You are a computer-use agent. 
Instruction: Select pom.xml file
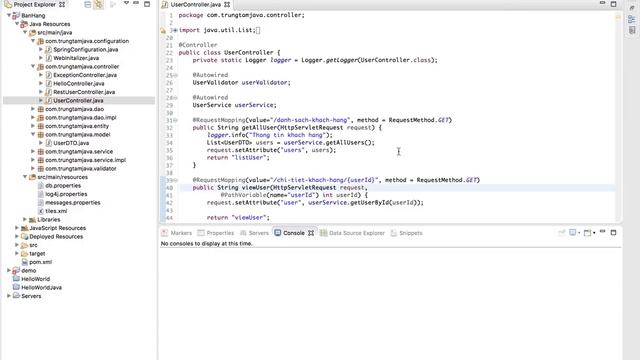pyautogui.click(x=40, y=262)
